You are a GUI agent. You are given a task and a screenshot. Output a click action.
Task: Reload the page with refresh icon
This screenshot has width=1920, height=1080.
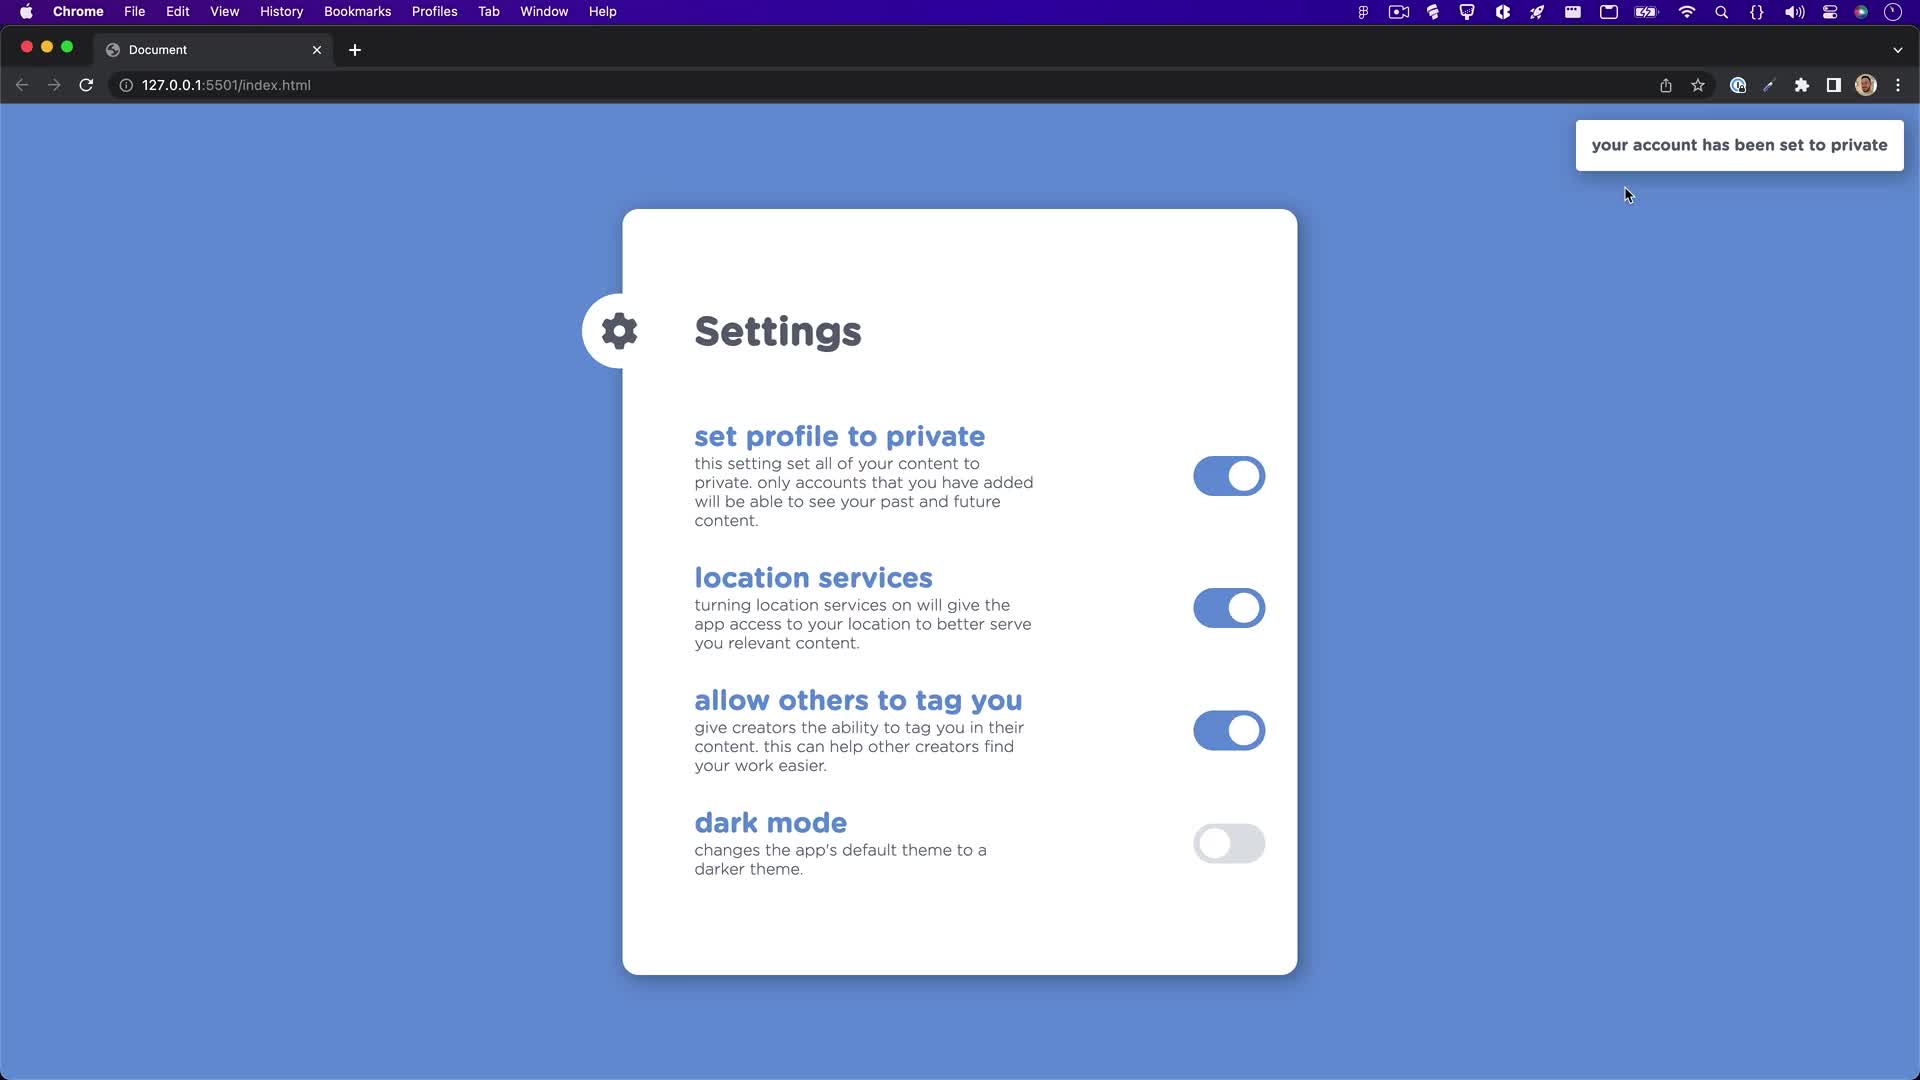(86, 85)
